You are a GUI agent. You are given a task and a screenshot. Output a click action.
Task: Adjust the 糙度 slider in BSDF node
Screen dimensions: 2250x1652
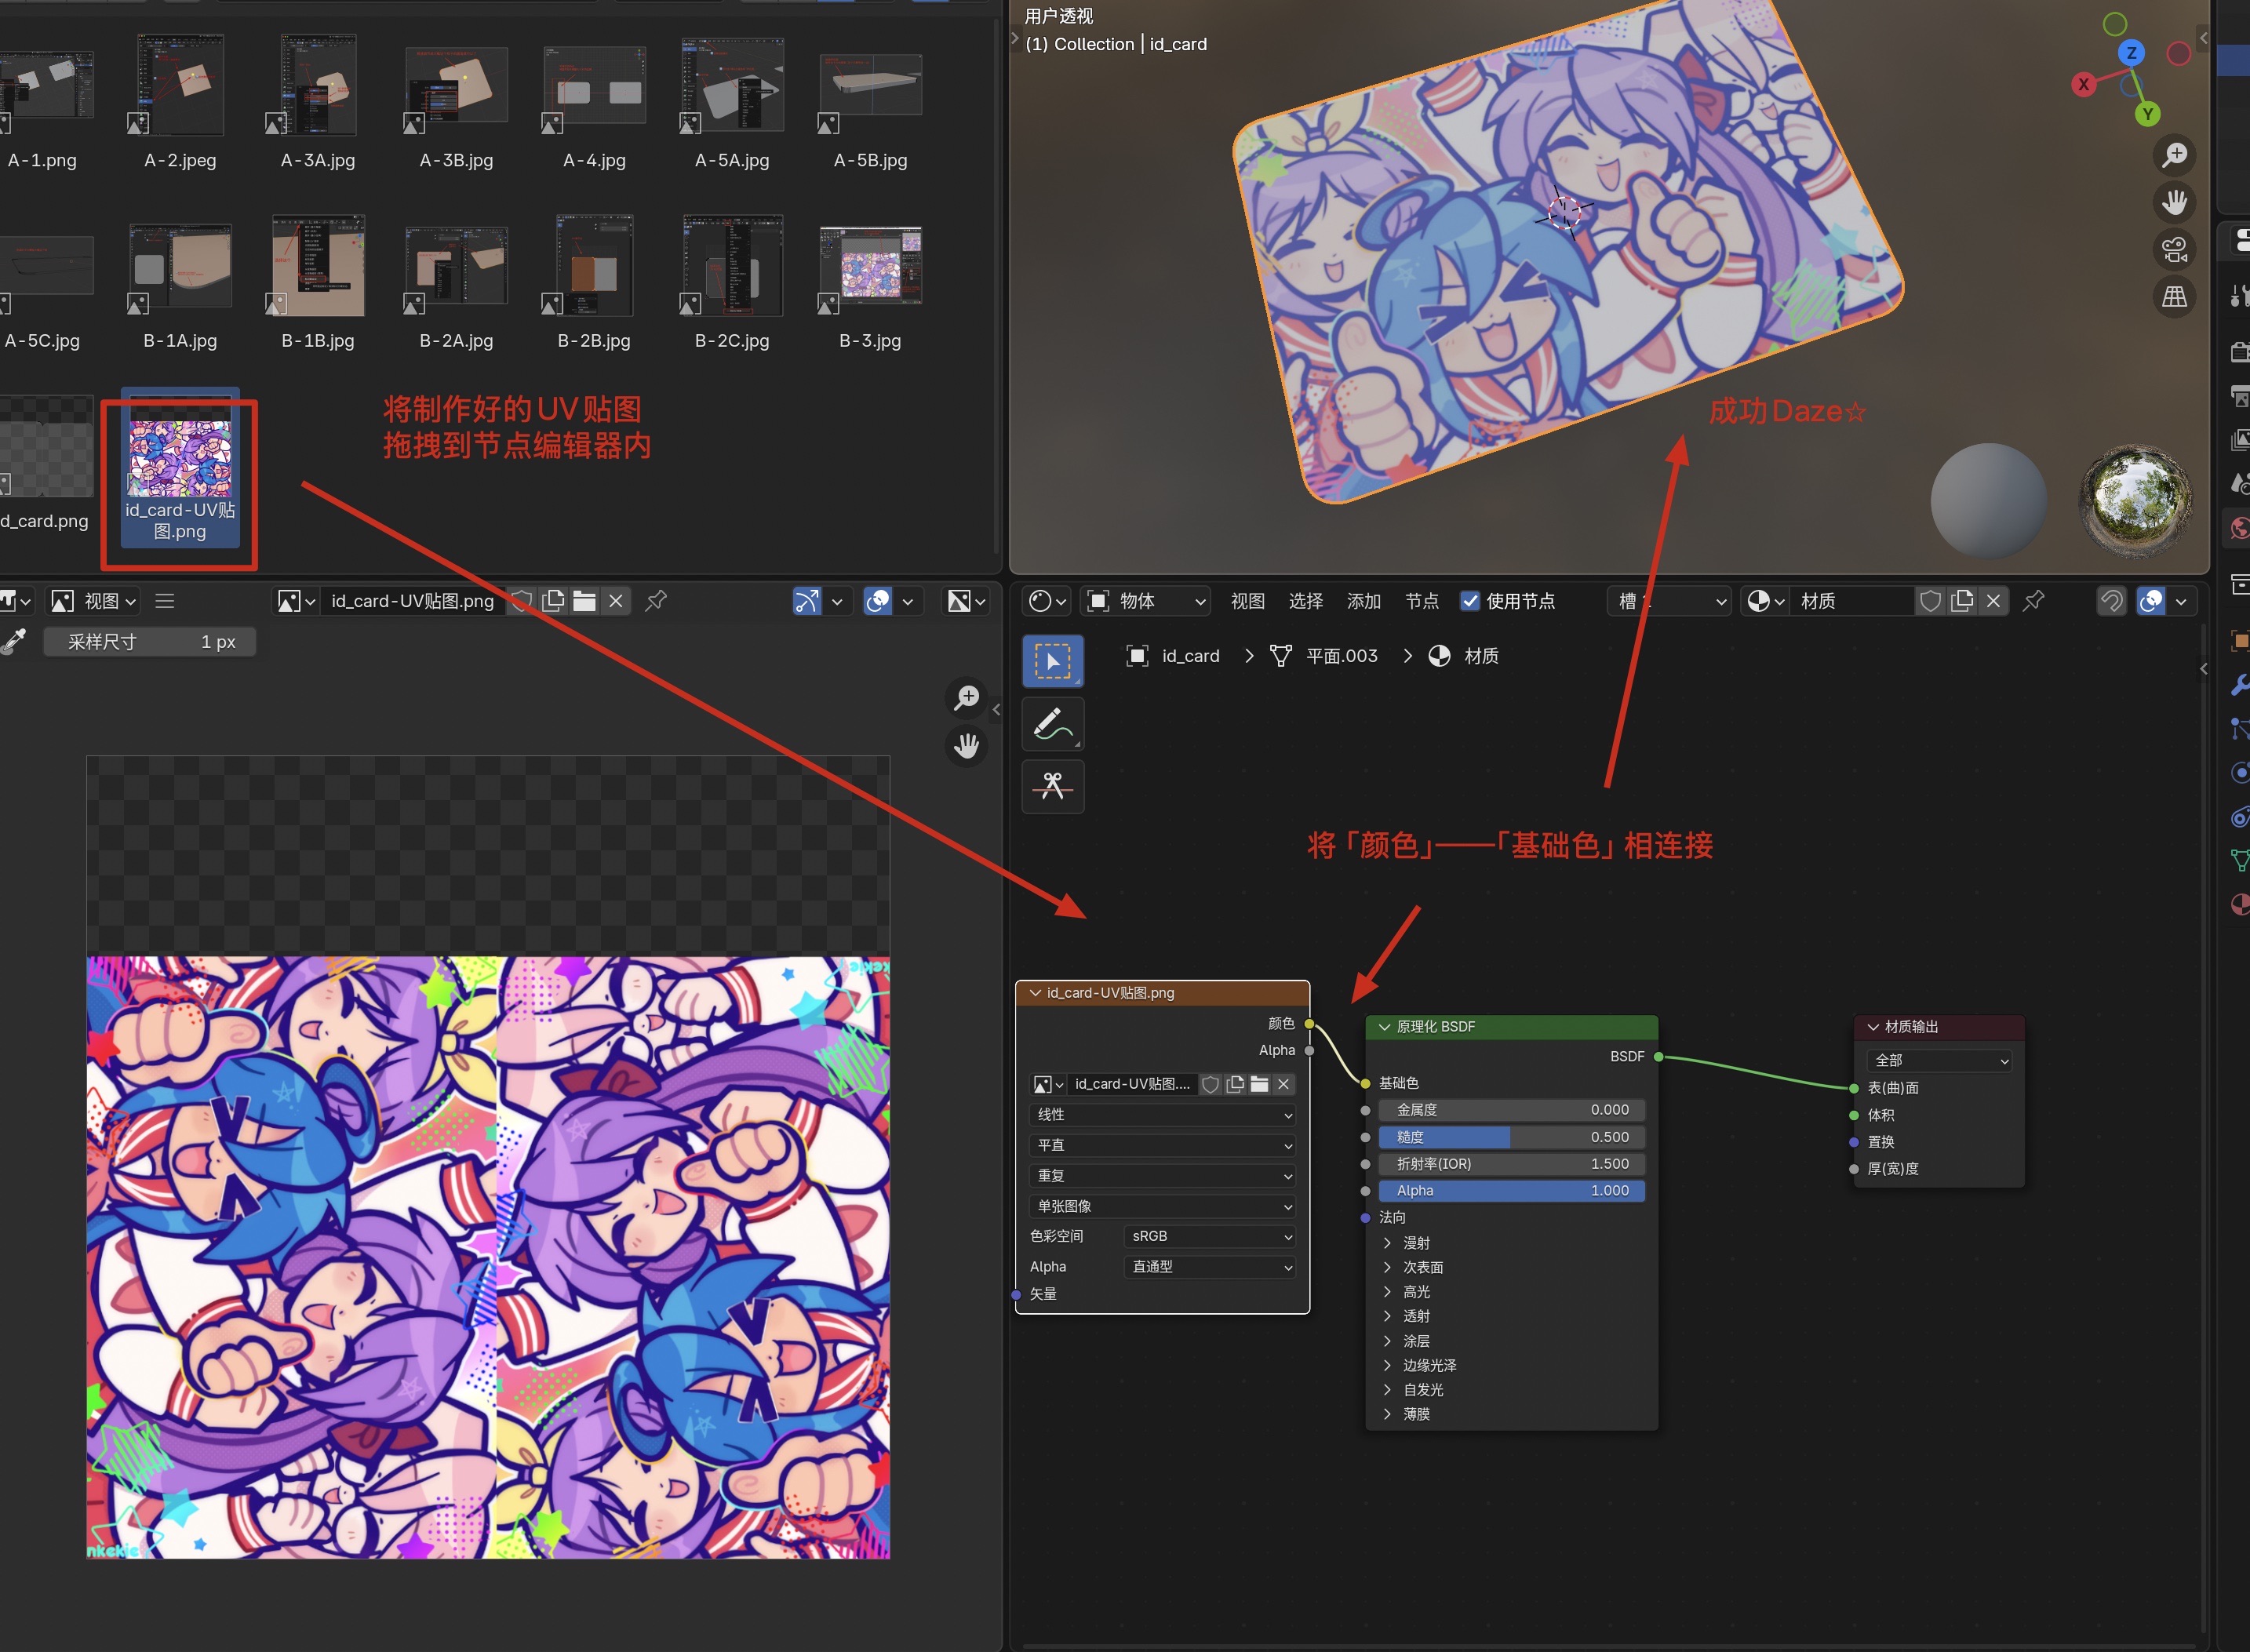(x=1511, y=1137)
